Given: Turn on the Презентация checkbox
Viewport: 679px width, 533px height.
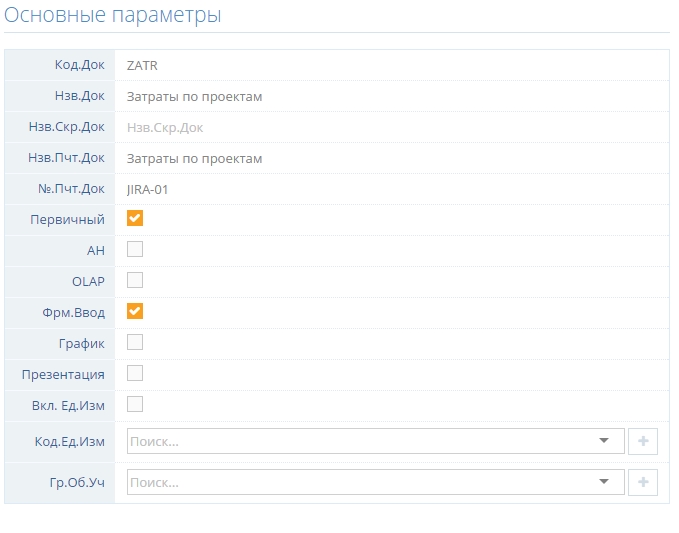Looking at the screenshot, I should coord(135,373).
